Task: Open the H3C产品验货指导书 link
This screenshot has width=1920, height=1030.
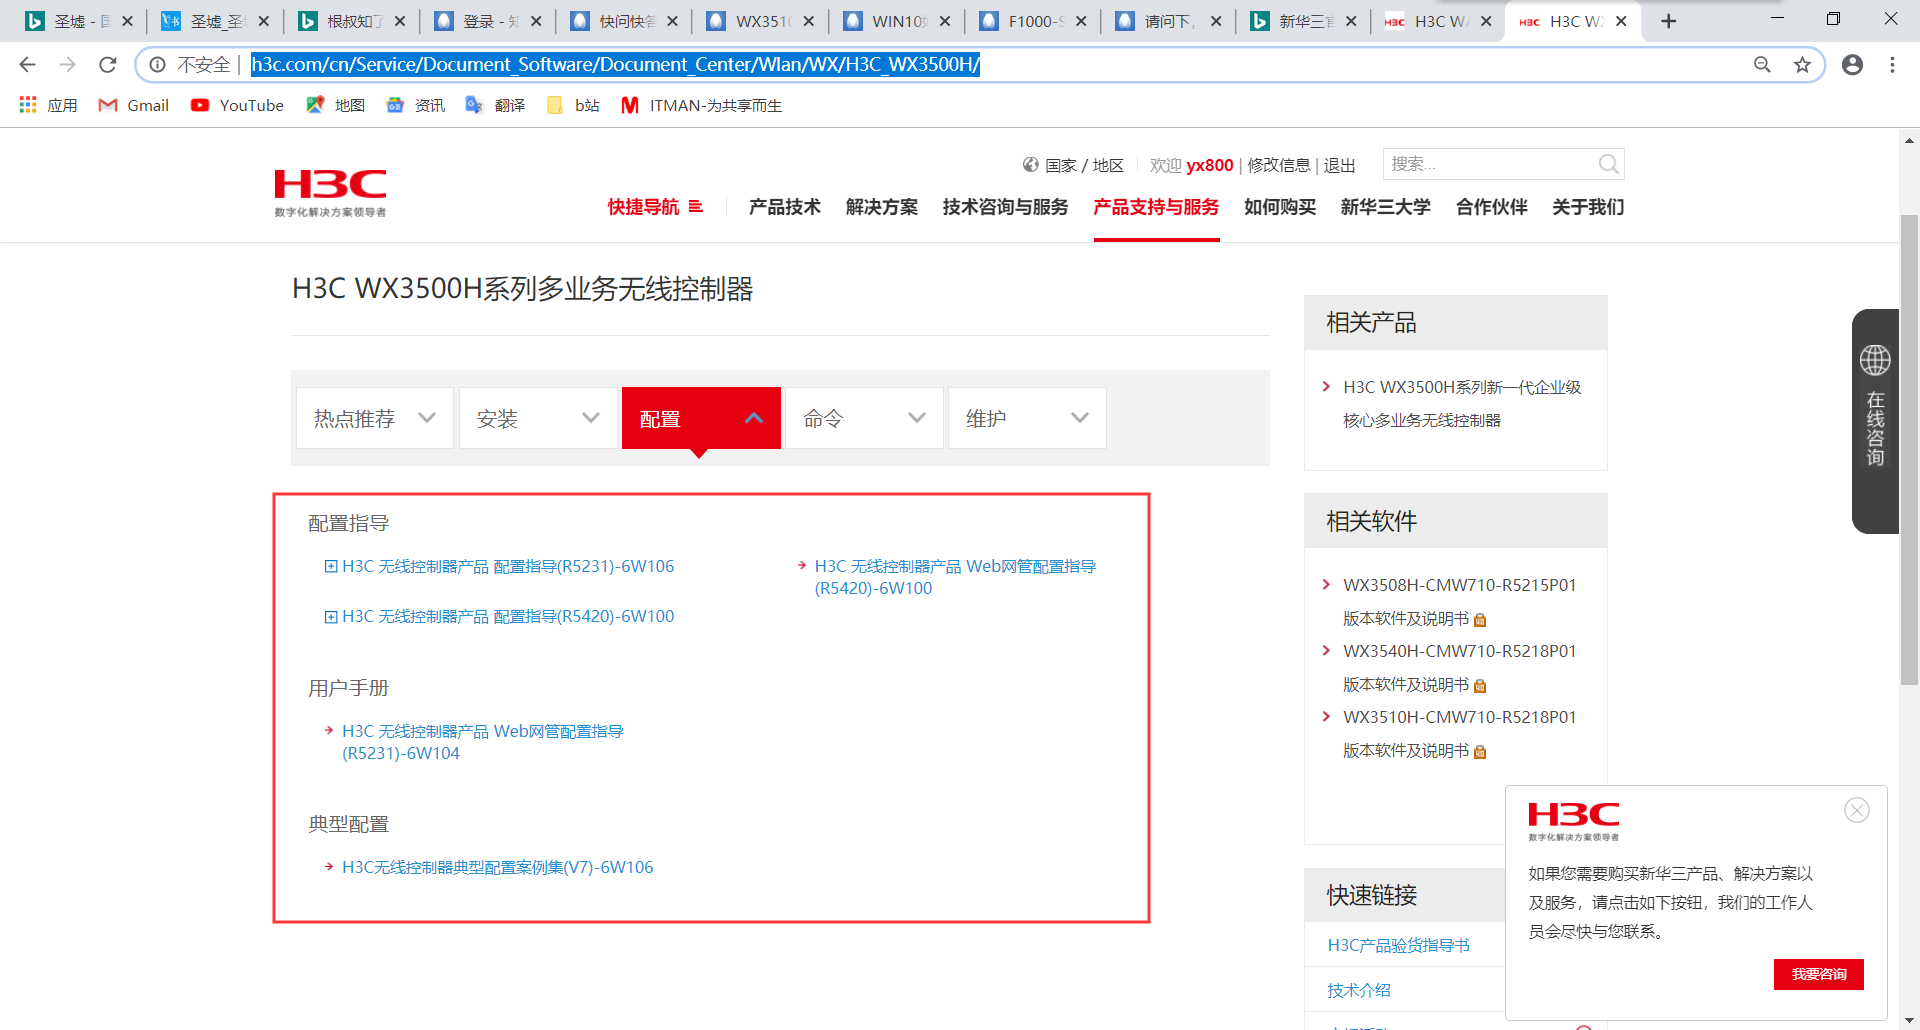Action: (x=1398, y=945)
